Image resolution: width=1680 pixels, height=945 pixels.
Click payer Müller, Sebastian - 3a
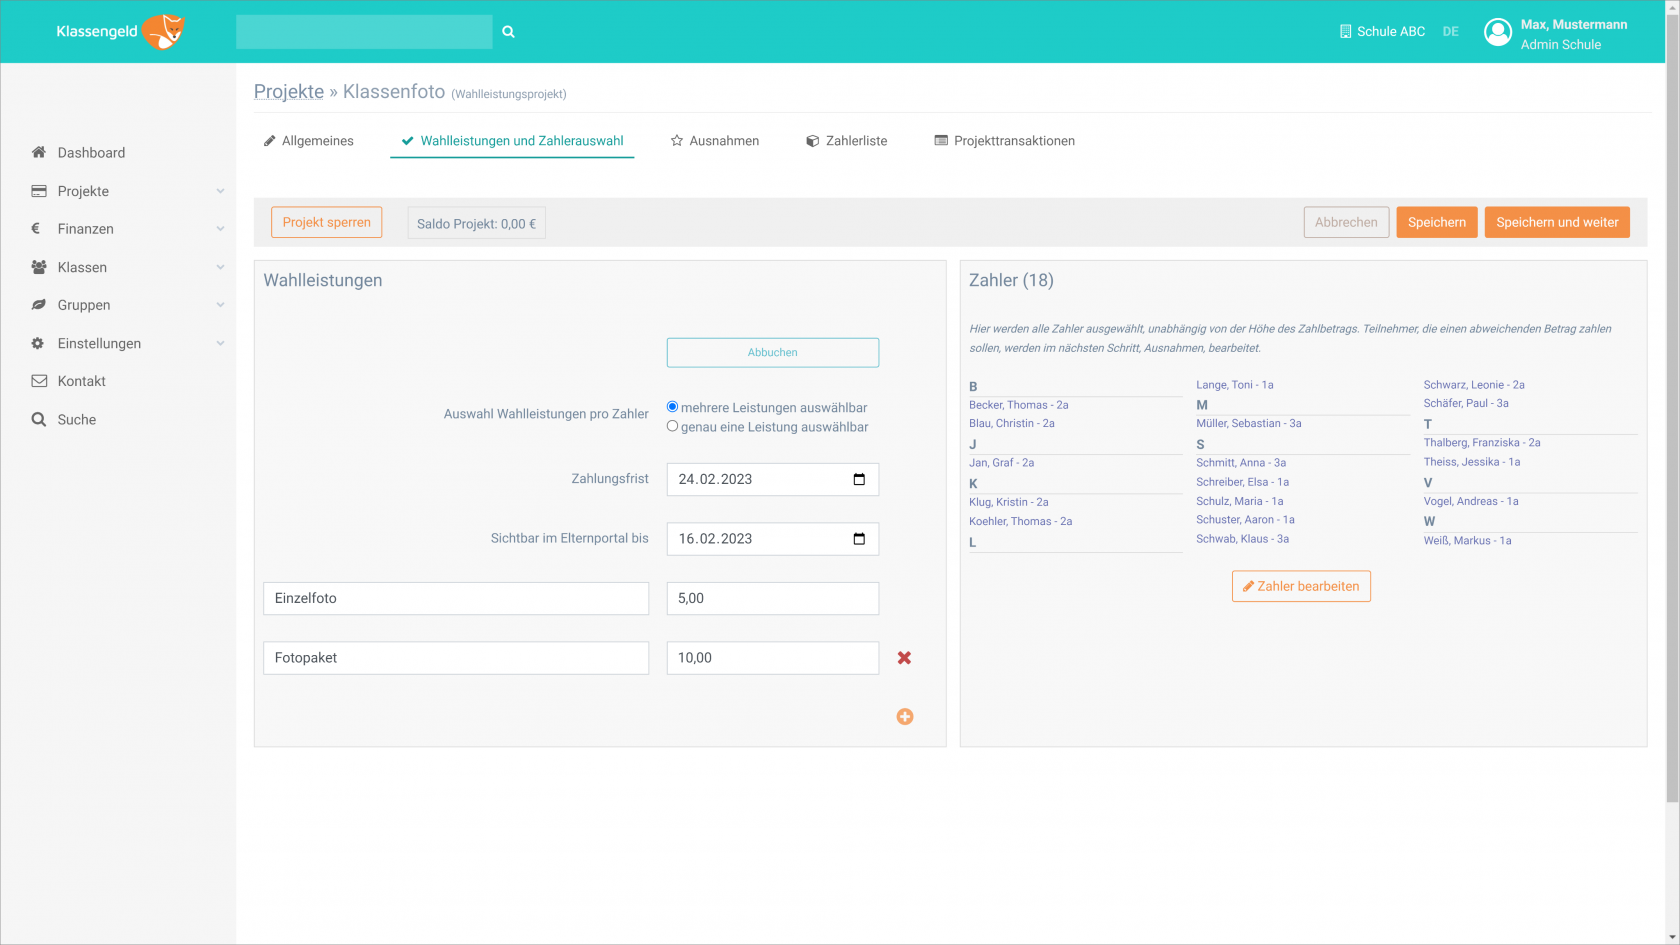[x=1249, y=424]
